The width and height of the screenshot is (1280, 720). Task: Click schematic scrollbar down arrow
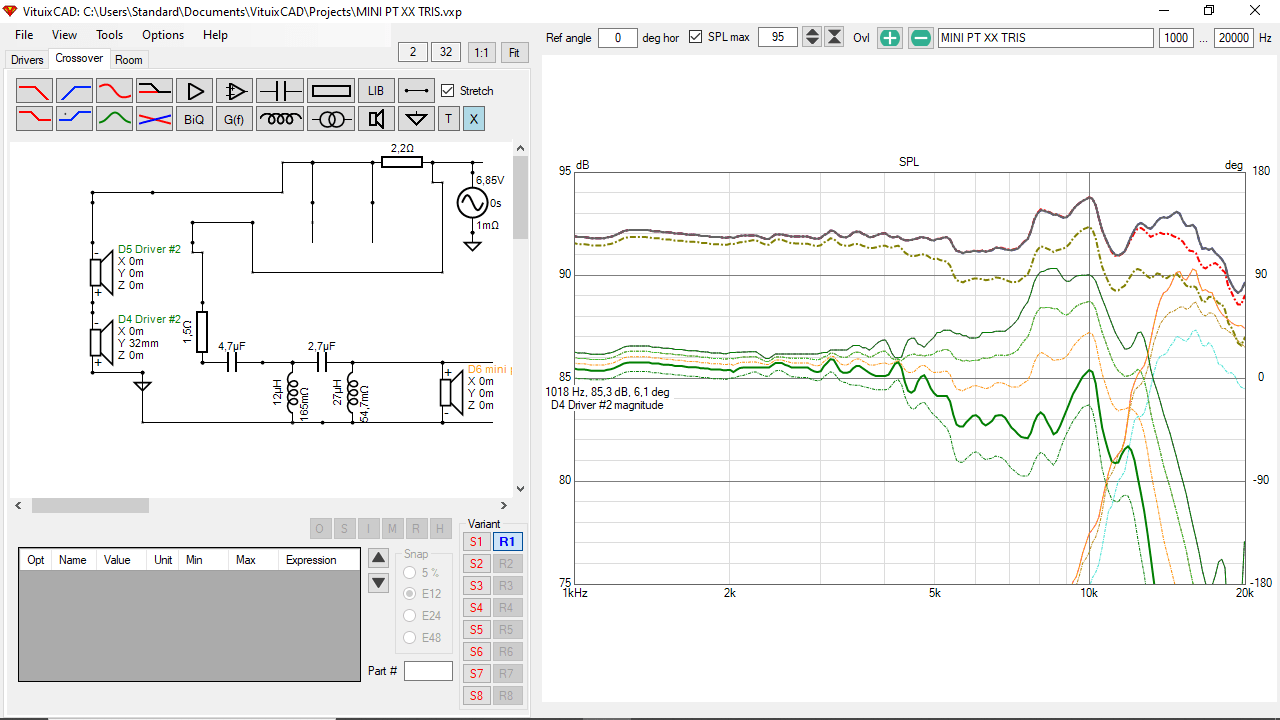pos(520,489)
